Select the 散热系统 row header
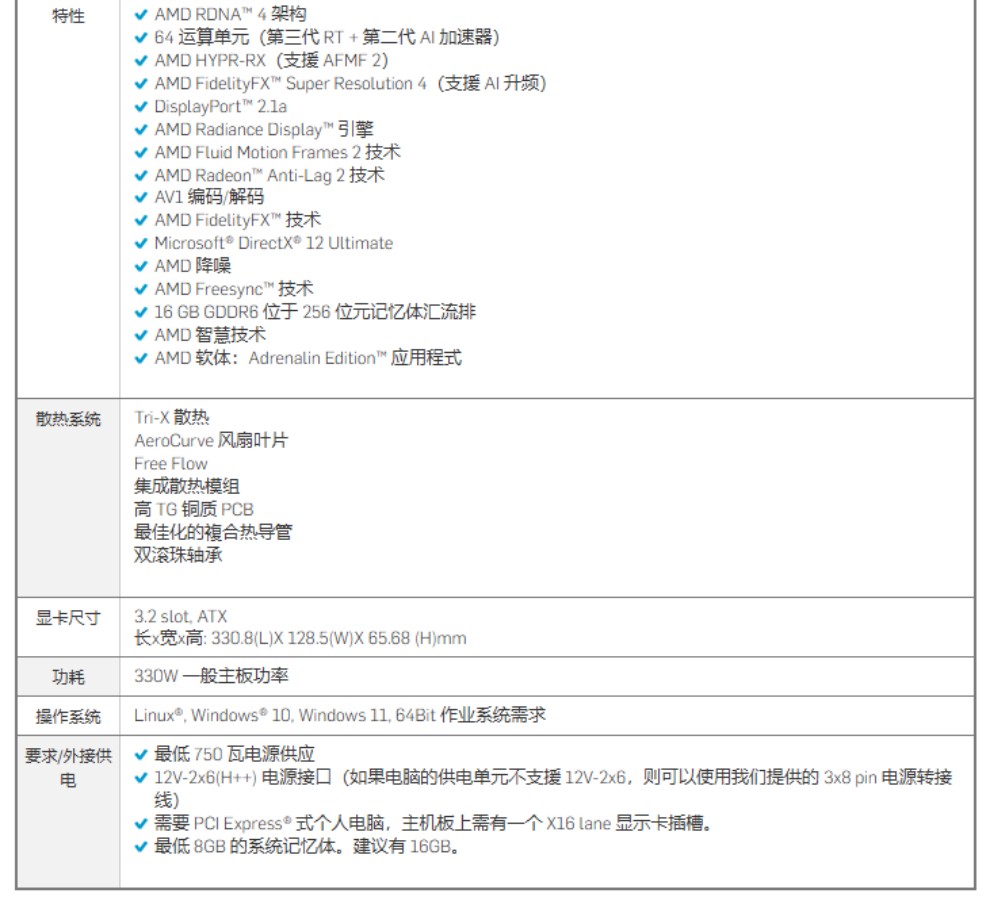Viewport: 990px width, 897px height. tap(68, 419)
